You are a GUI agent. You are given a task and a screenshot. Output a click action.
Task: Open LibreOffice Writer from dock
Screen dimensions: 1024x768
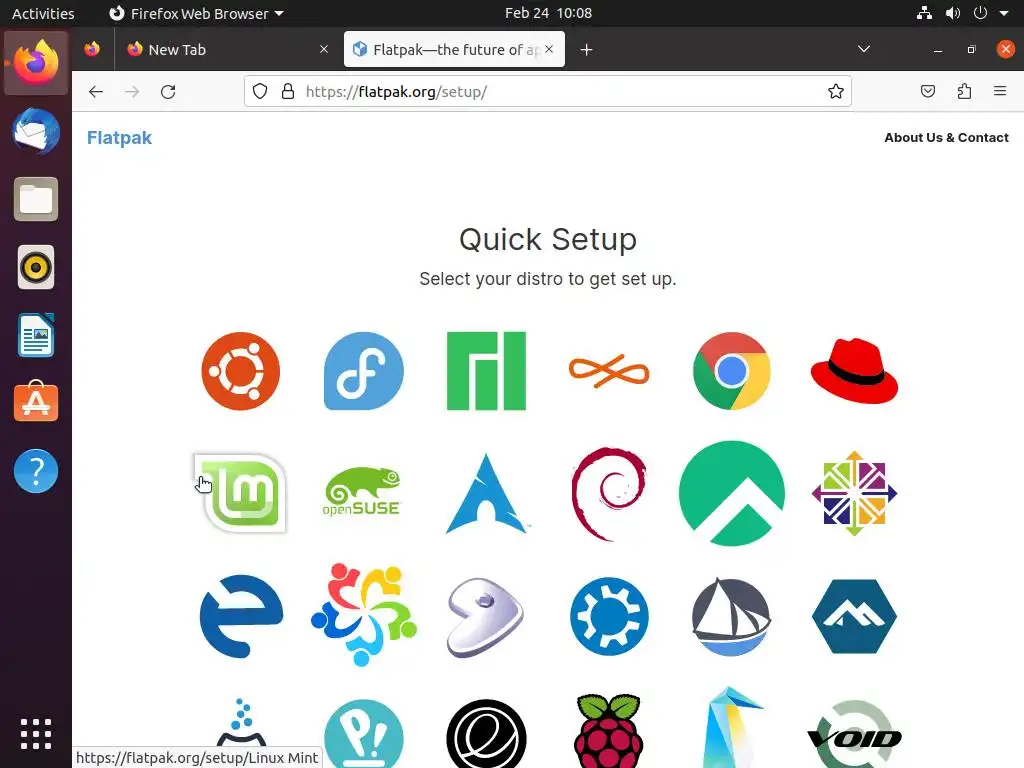tap(36, 335)
